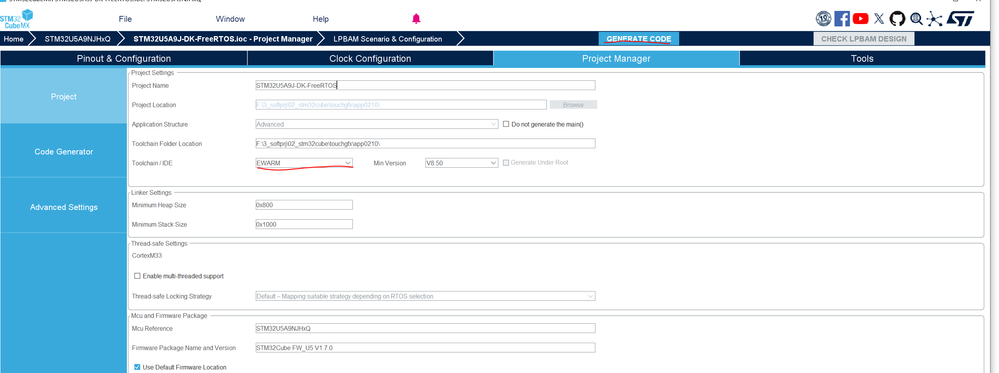
Task: Open the File menu
Action: [x=126, y=19]
